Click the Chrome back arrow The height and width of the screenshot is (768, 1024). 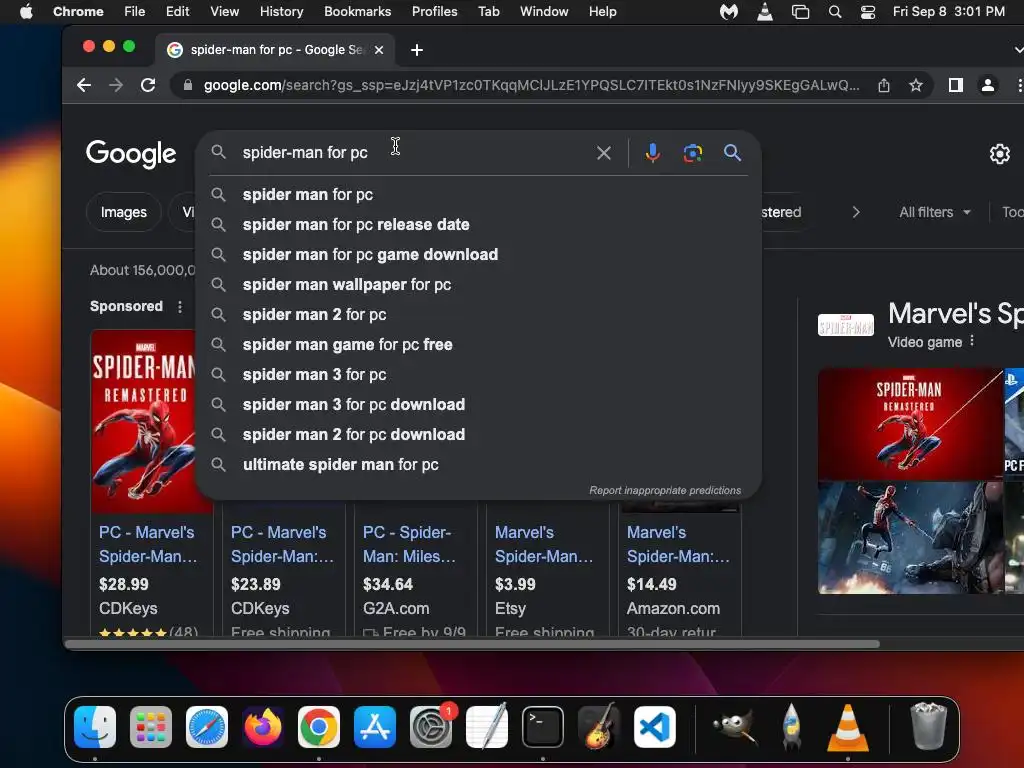[84, 85]
